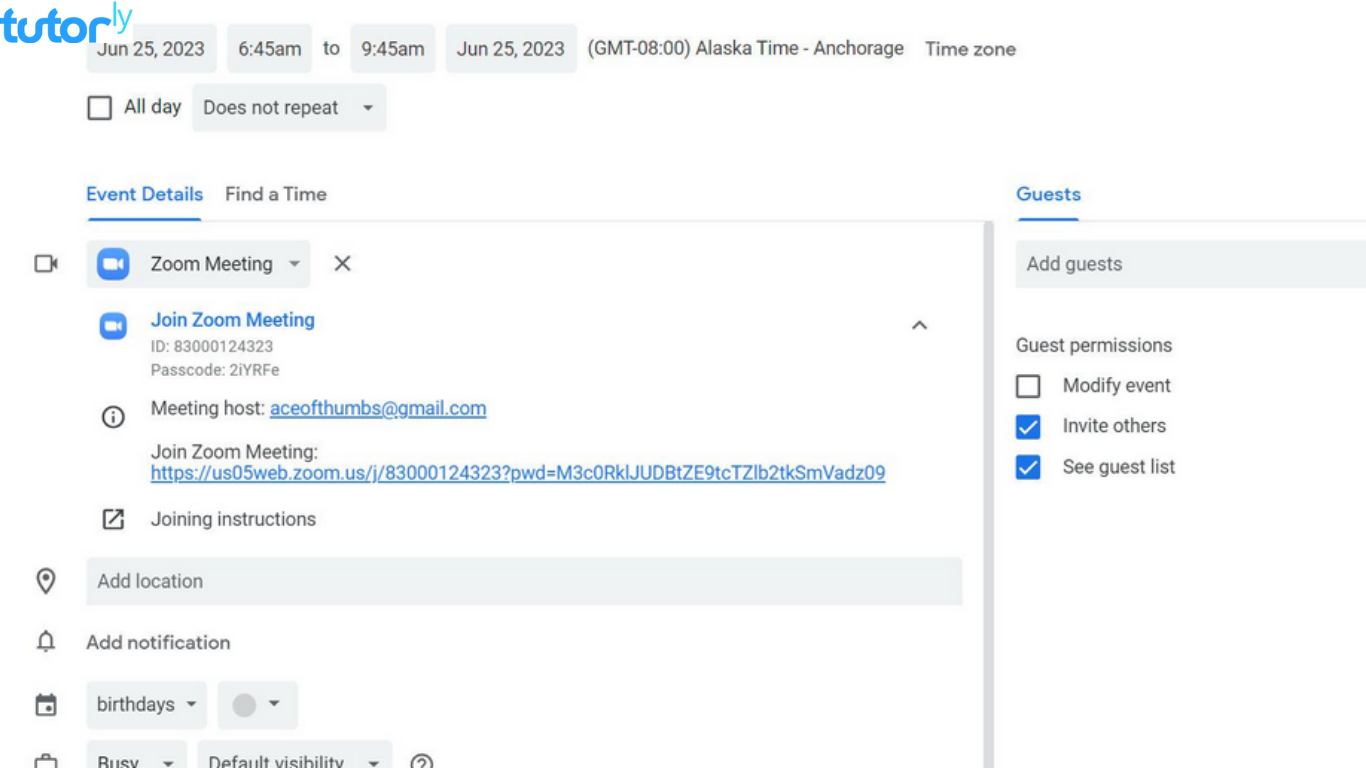Click the notification bell icon
Screen dimensions: 1366x768
click(x=46, y=642)
